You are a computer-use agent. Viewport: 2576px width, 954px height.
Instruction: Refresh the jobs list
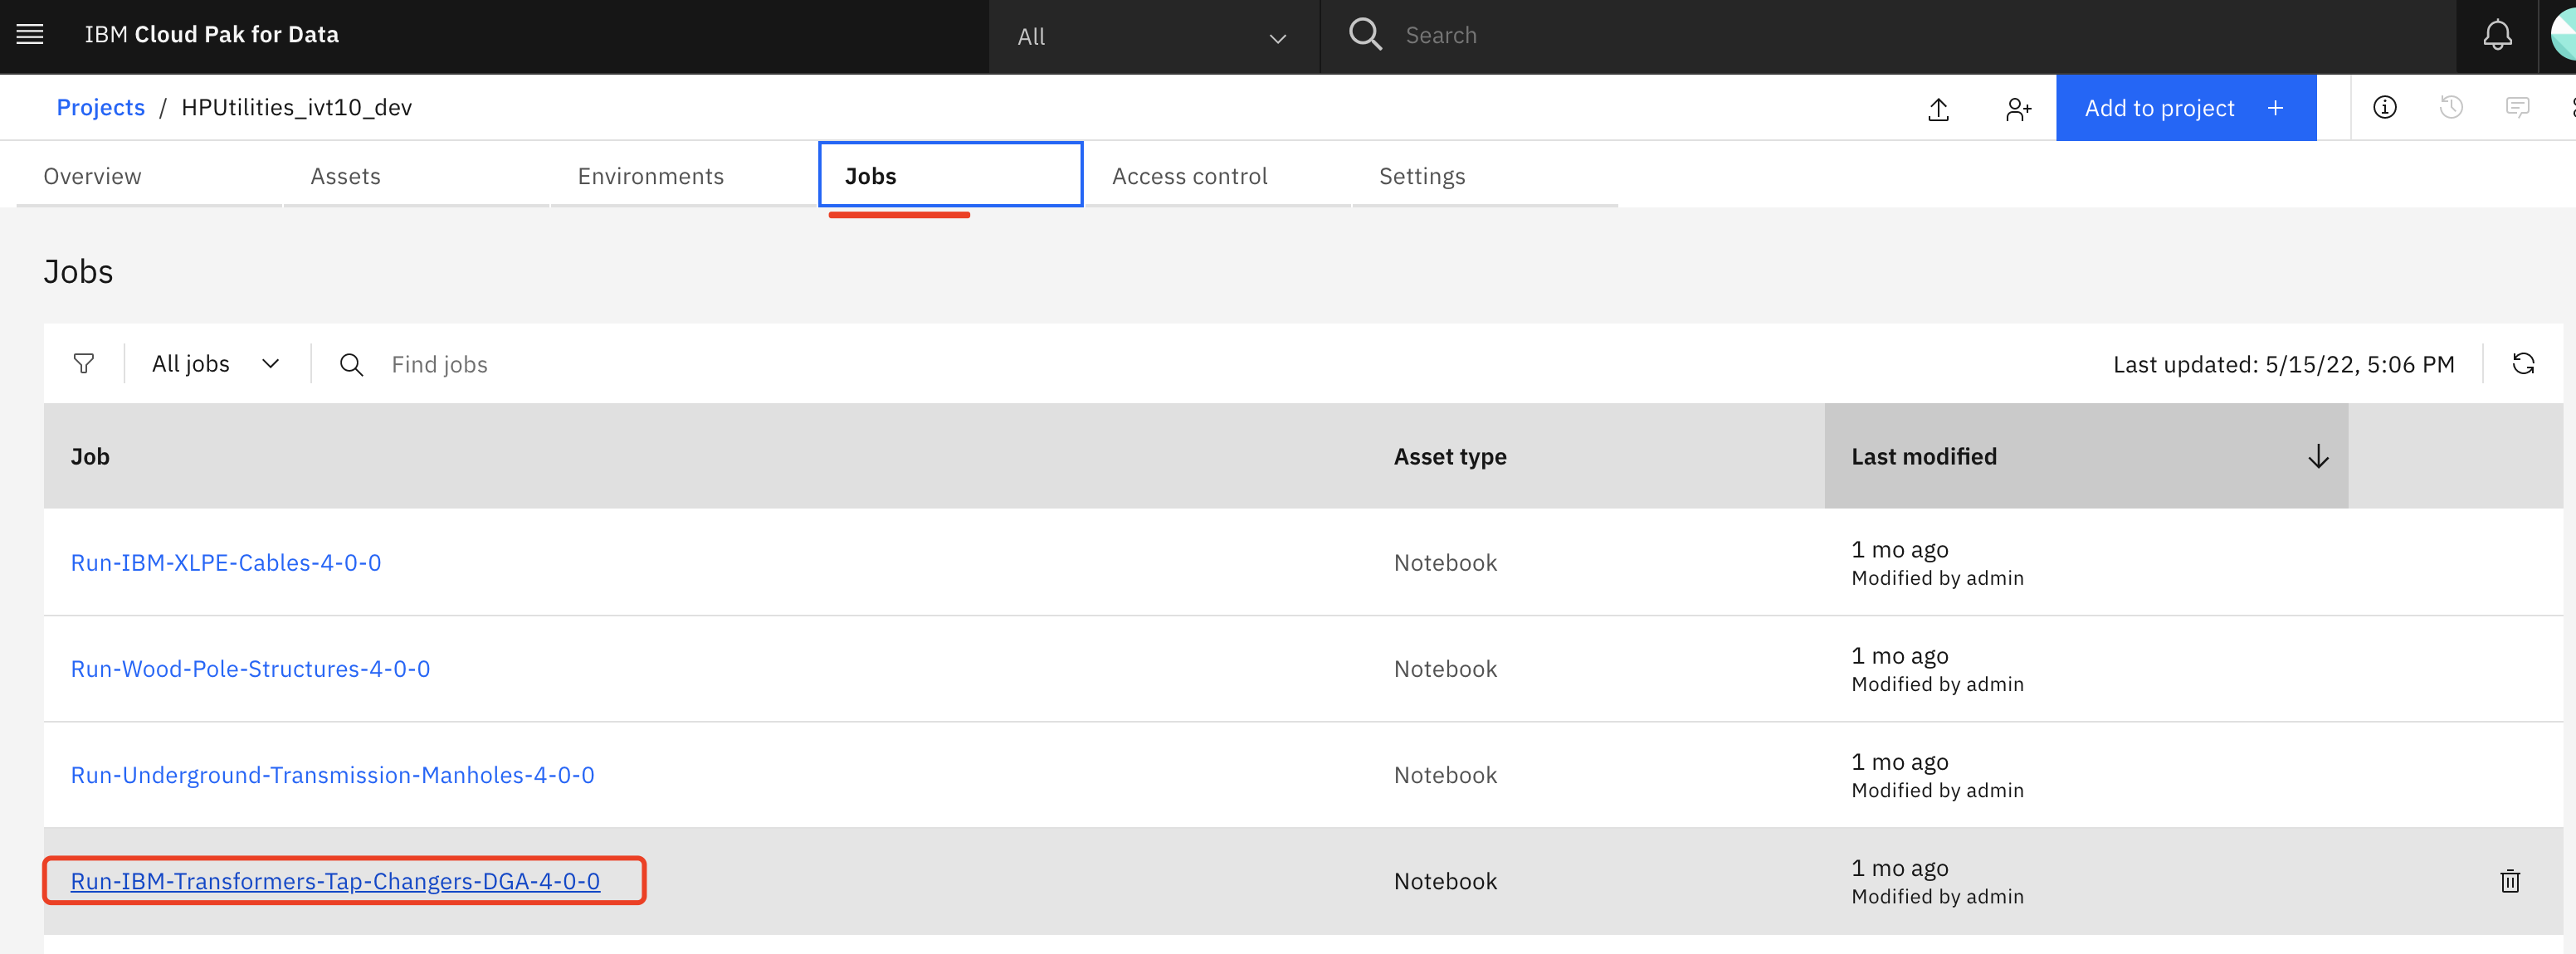pos(2522,364)
